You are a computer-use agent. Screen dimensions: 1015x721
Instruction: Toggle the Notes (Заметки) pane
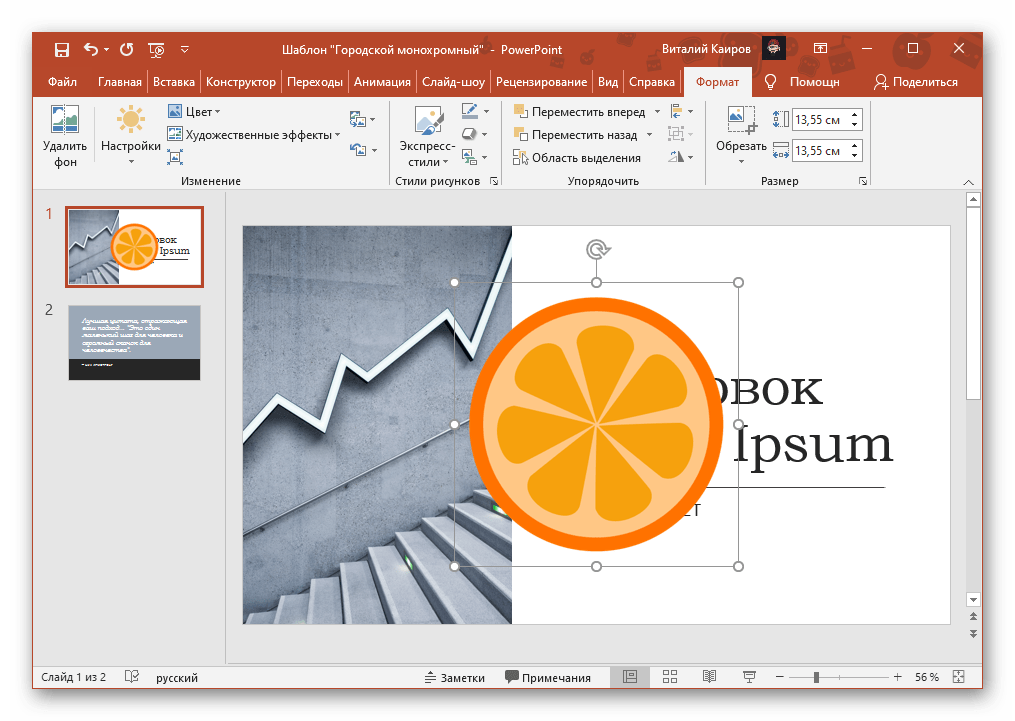454,677
